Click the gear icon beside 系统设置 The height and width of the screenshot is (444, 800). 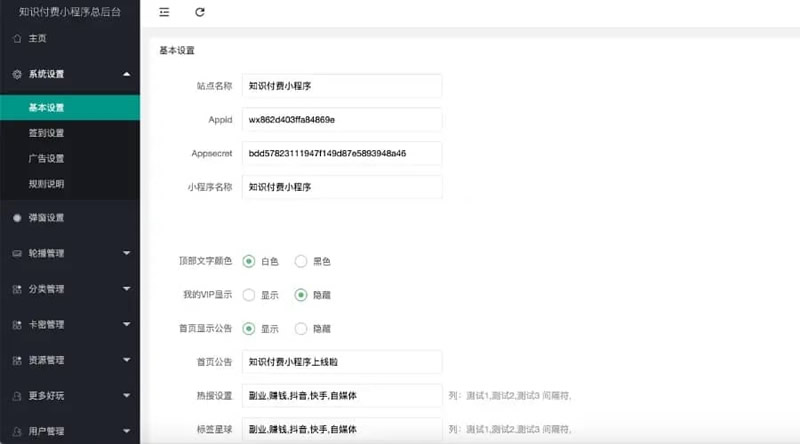[x=17, y=74]
